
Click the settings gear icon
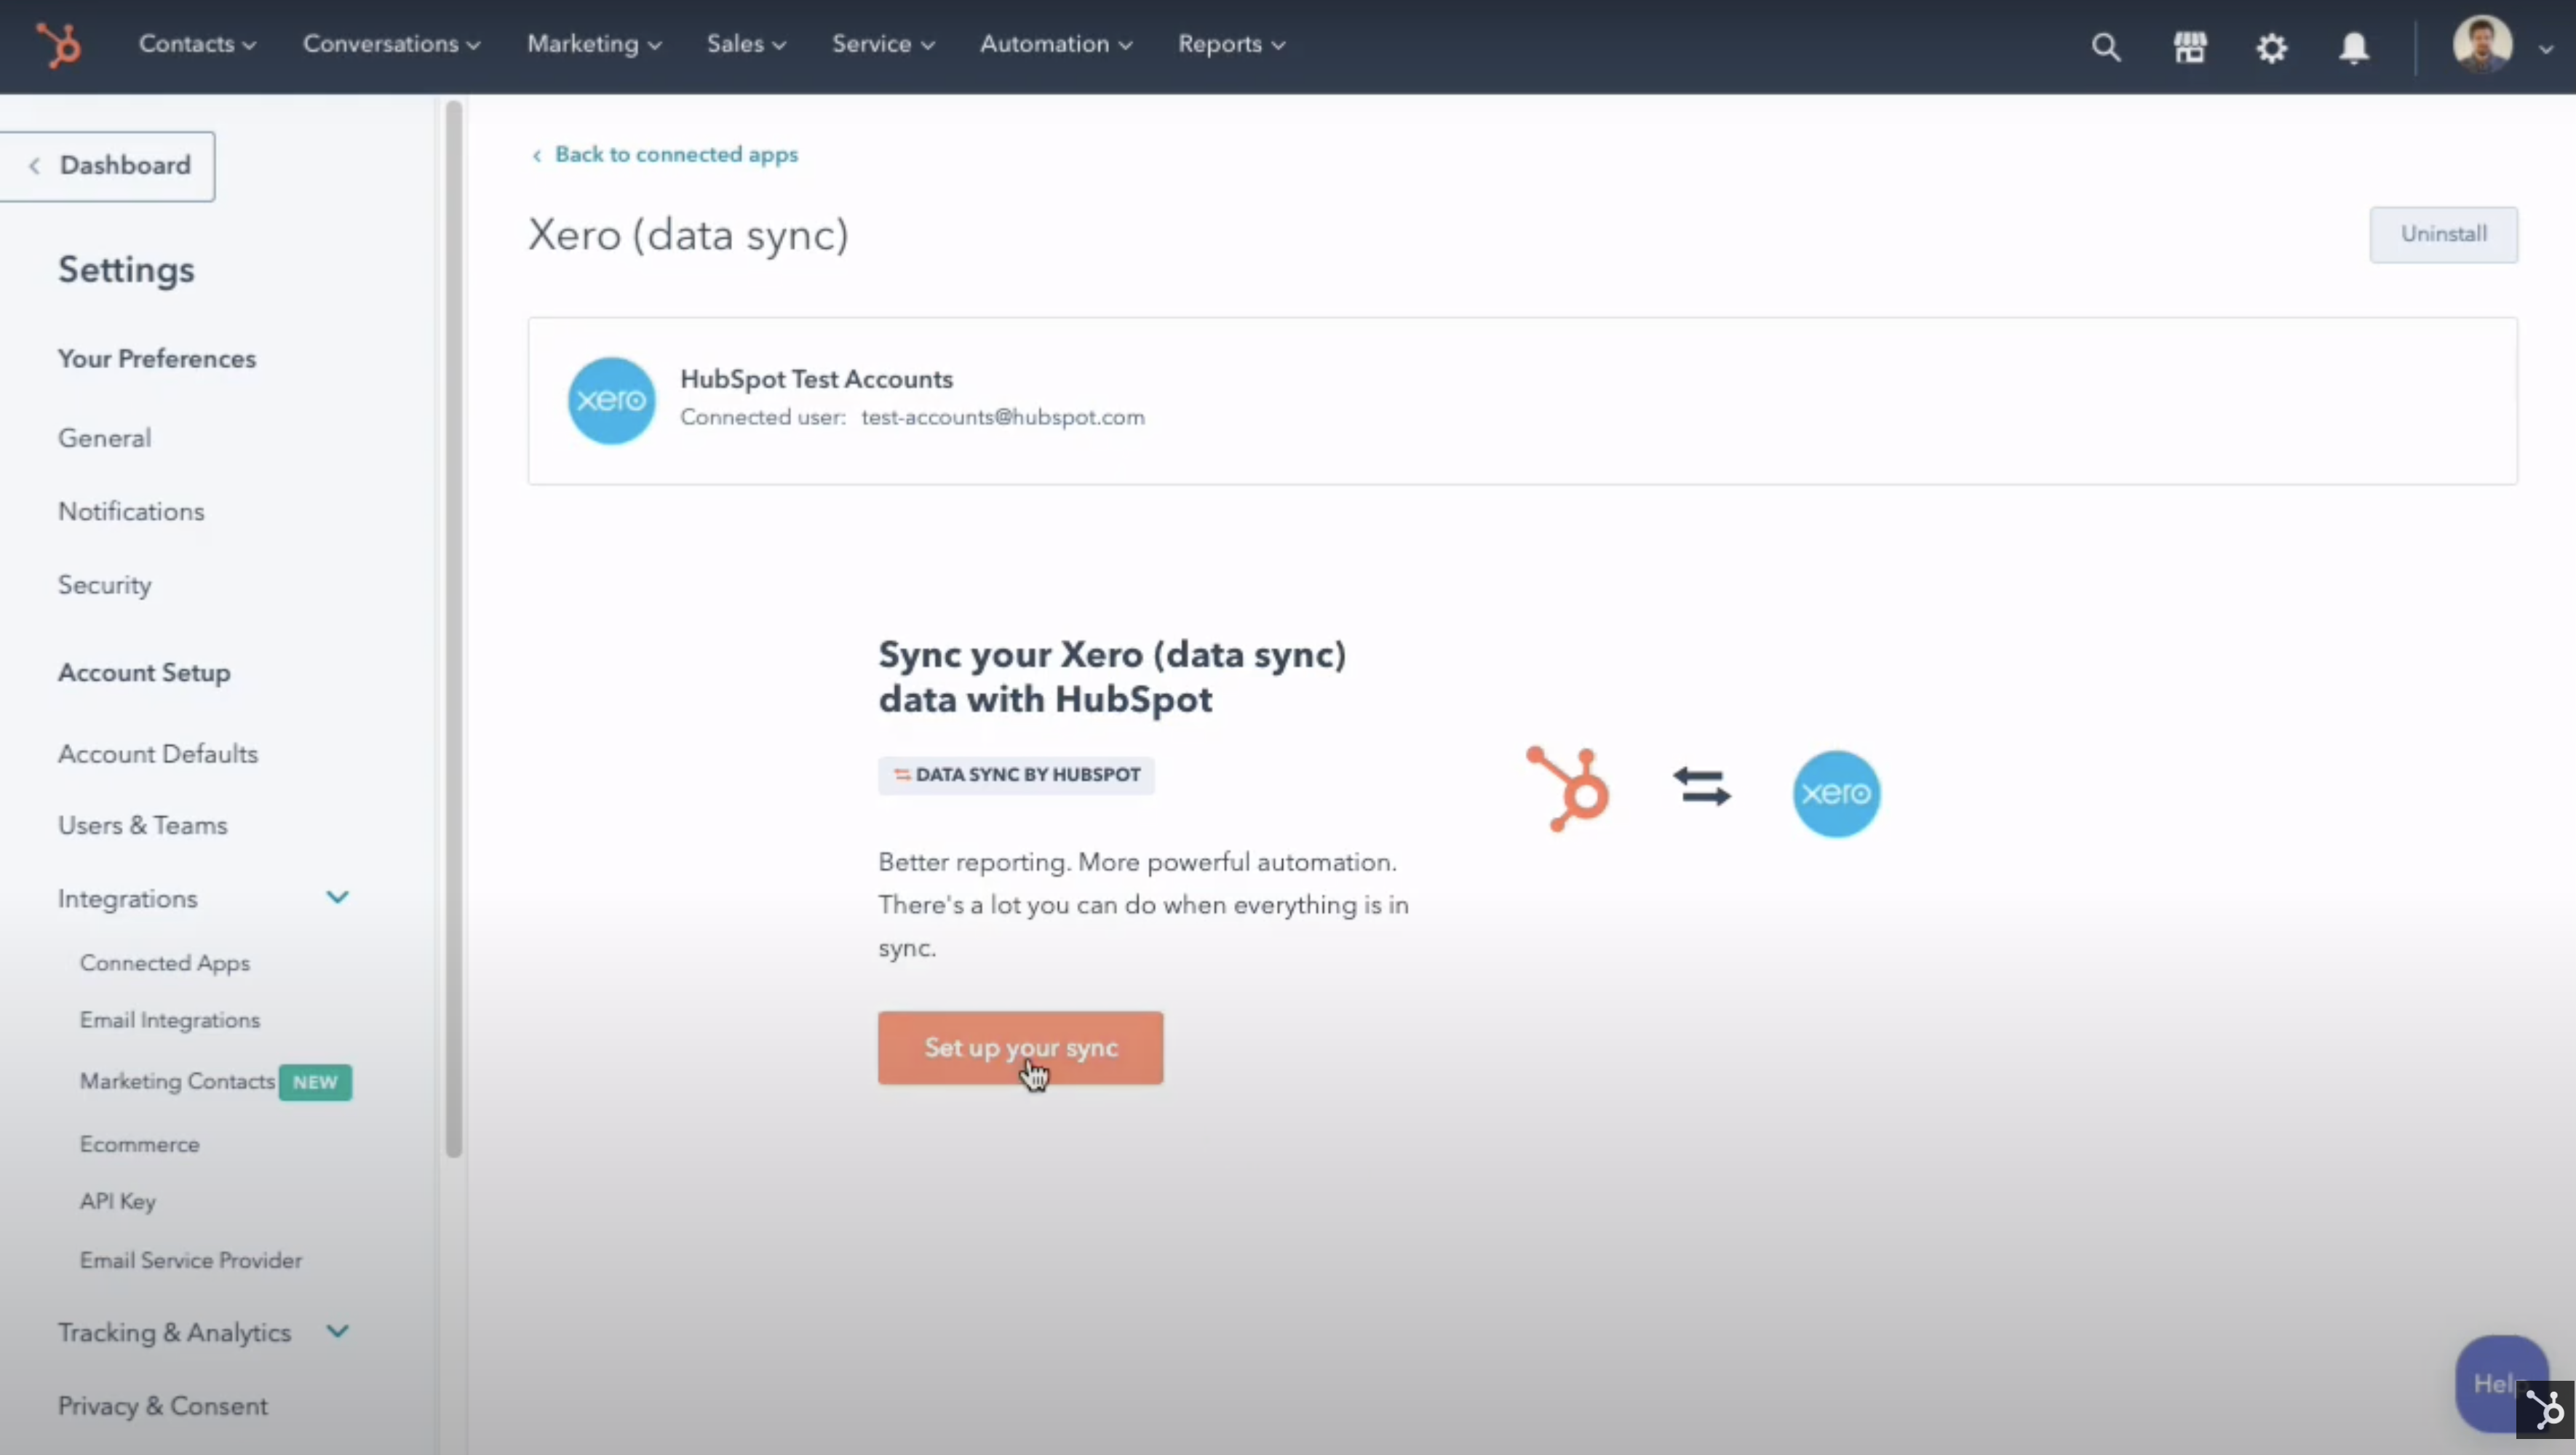[x=2271, y=47]
